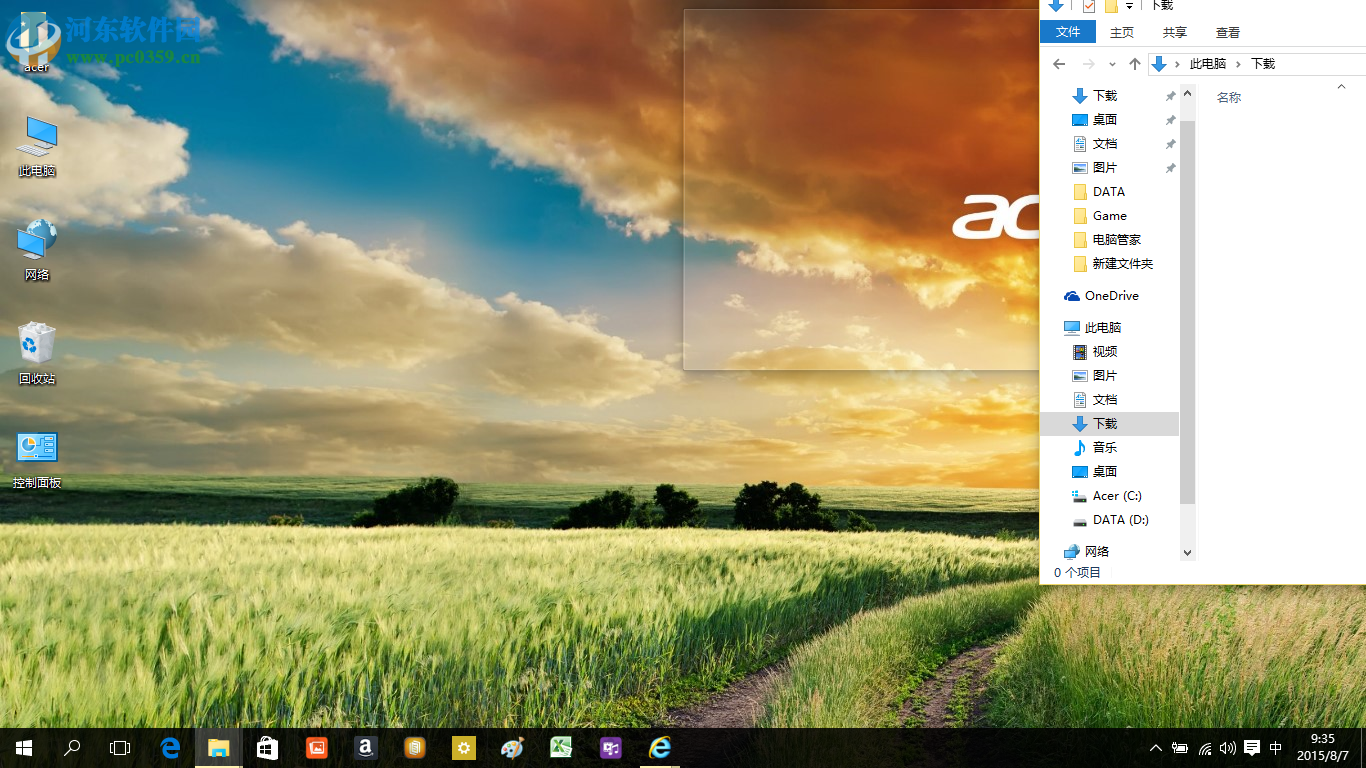Open the 网络 item in the sidebar

pyautogui.click(x=1095, y=551)
